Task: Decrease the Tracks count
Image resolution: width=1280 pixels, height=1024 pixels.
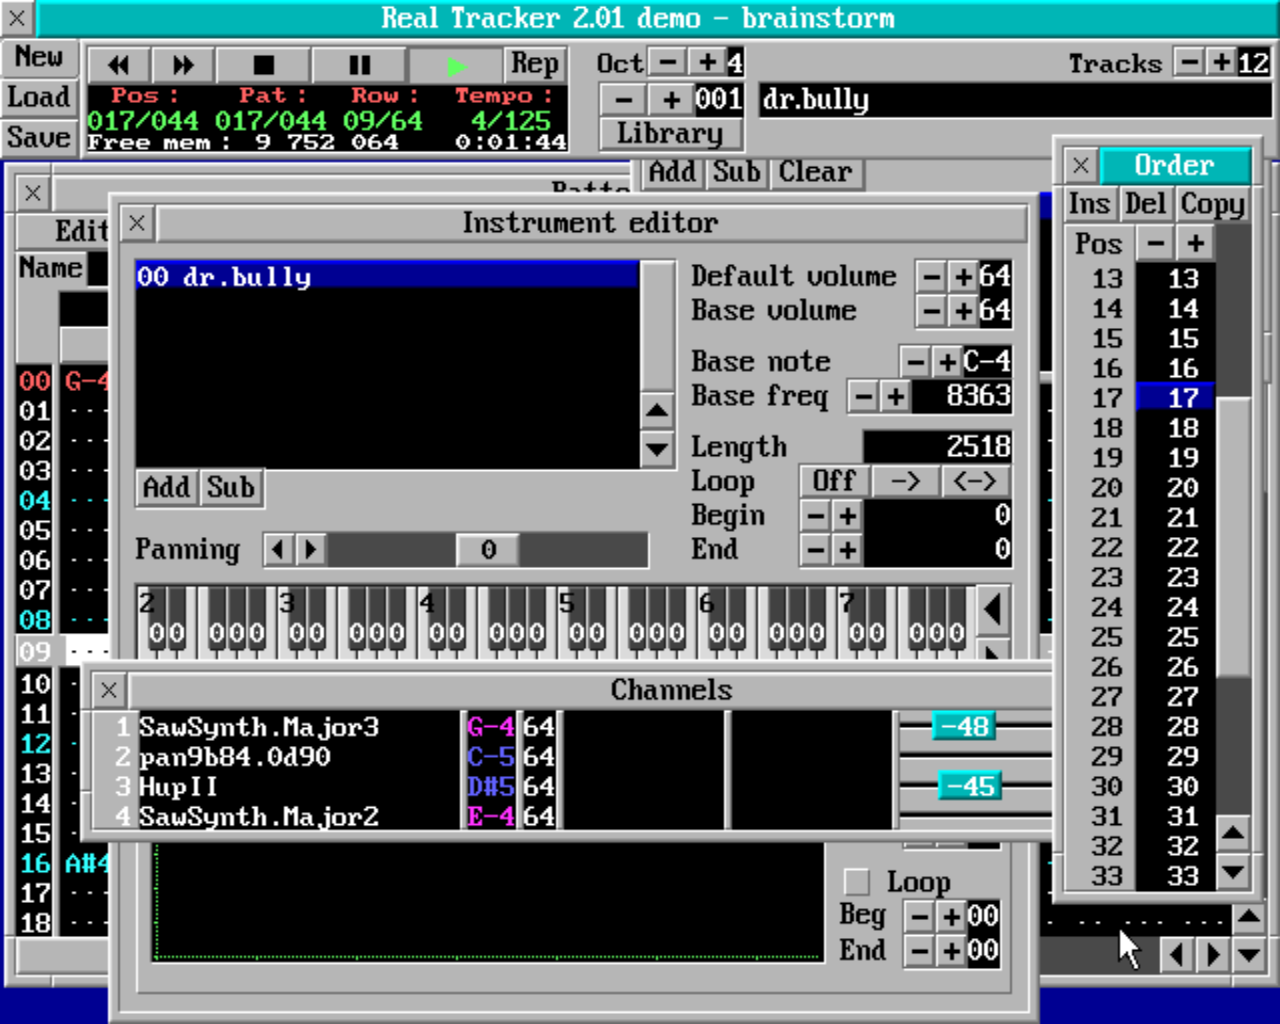Action: [x=1189, y=62]
